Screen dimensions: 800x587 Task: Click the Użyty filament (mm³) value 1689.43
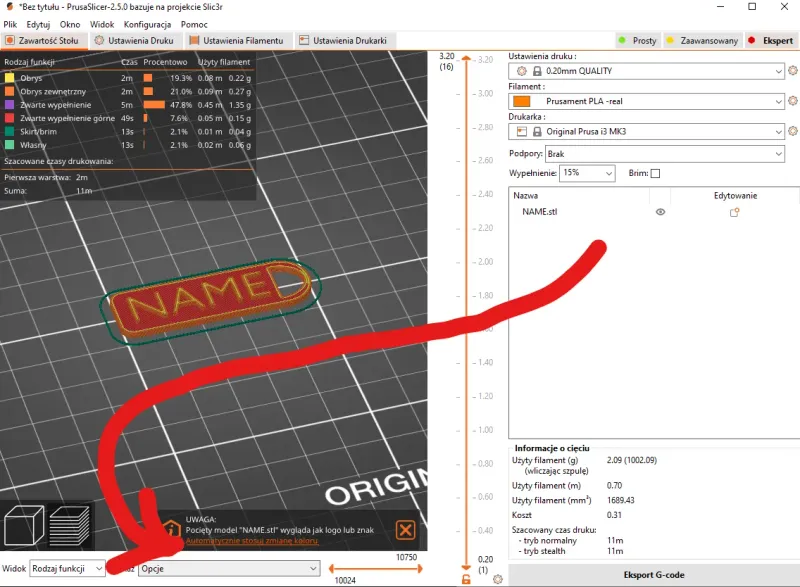[x=620, y=500]
